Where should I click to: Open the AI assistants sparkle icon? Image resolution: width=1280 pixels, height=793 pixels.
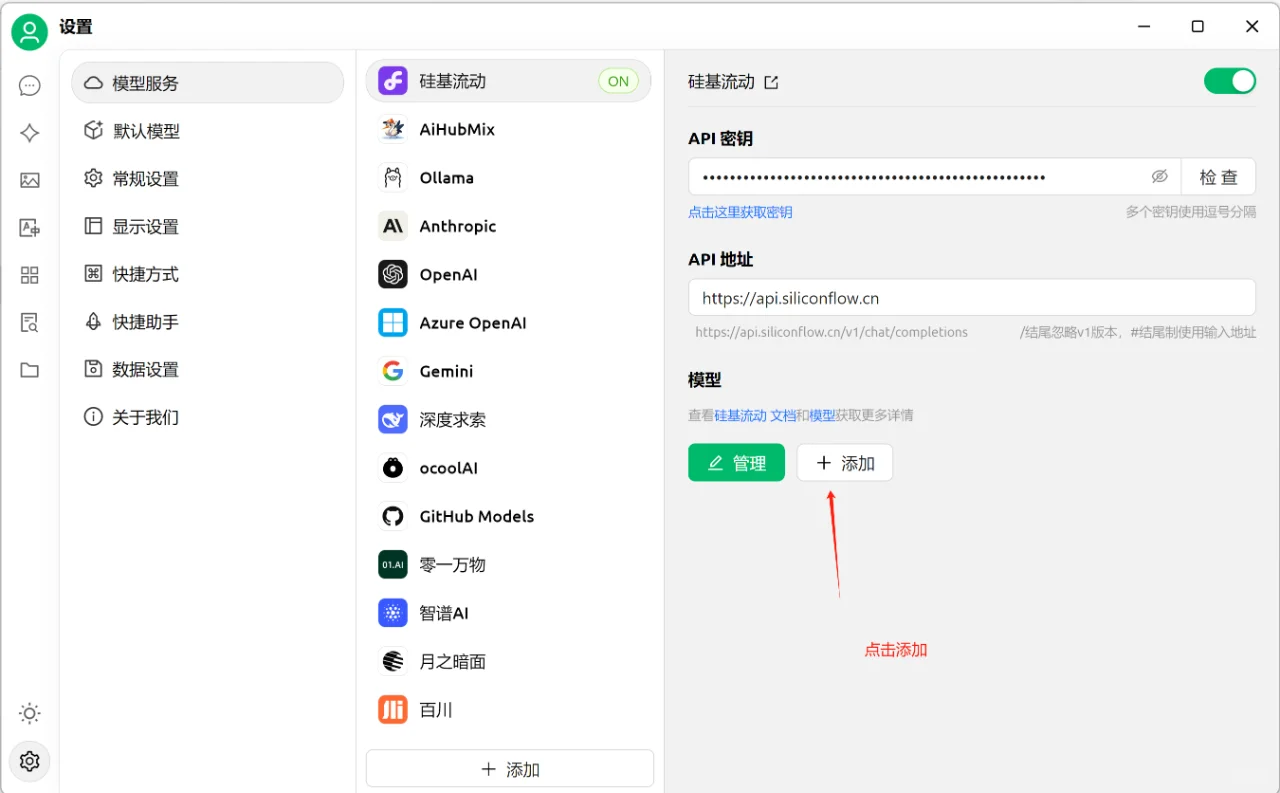click(x=29, y=132)
